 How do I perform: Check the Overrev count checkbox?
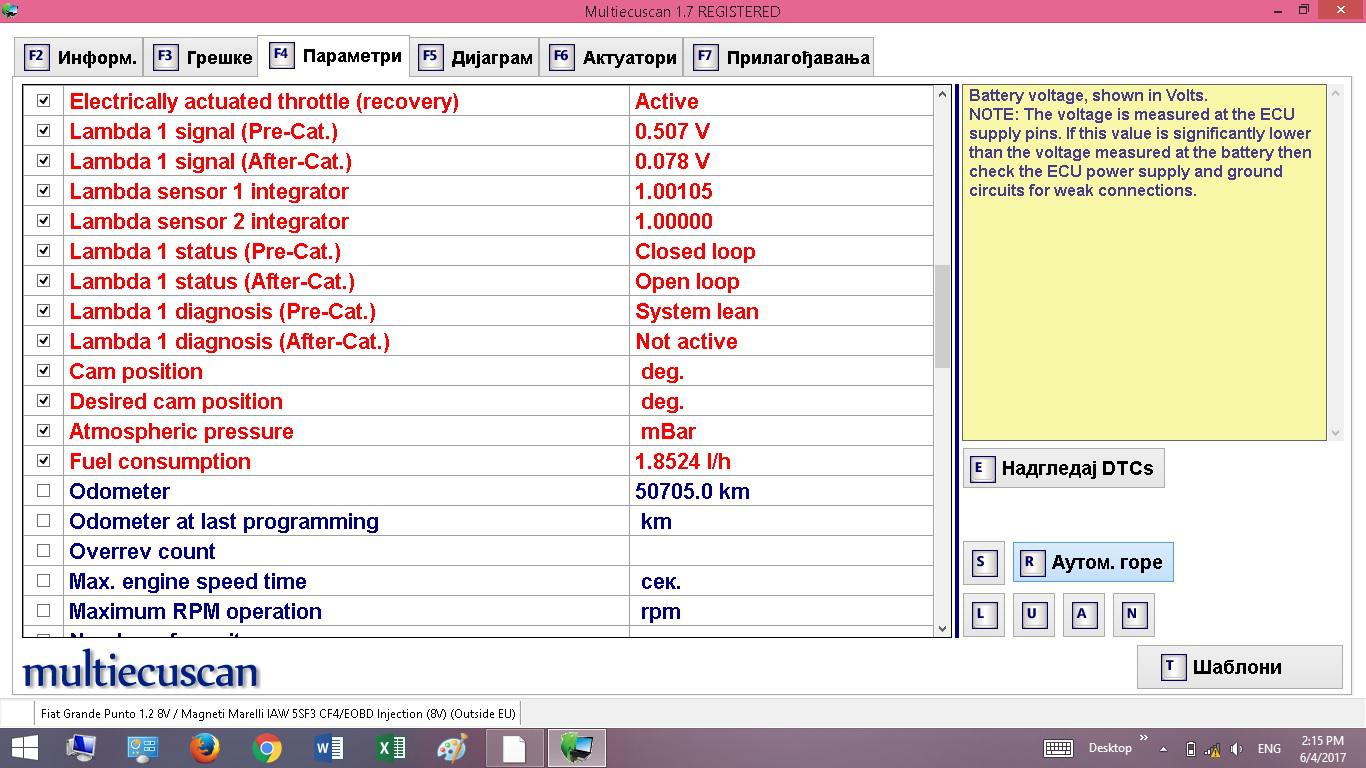[43, 551]
